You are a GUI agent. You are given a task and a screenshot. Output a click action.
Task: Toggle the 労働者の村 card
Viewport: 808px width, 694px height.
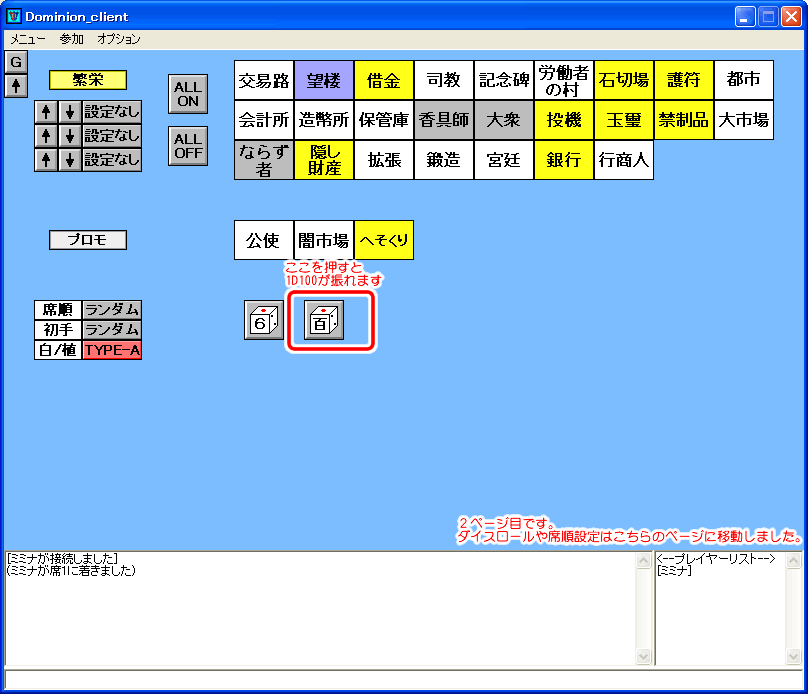click(563, 80)
